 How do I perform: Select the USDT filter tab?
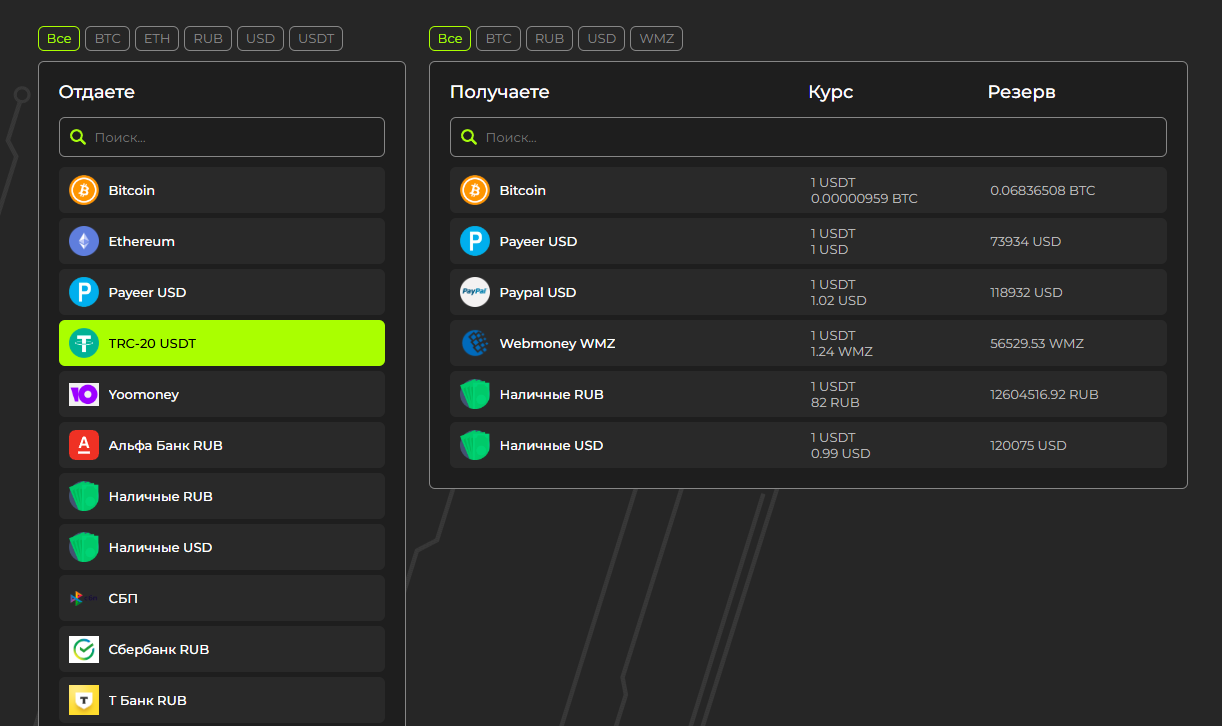[316, 39]
